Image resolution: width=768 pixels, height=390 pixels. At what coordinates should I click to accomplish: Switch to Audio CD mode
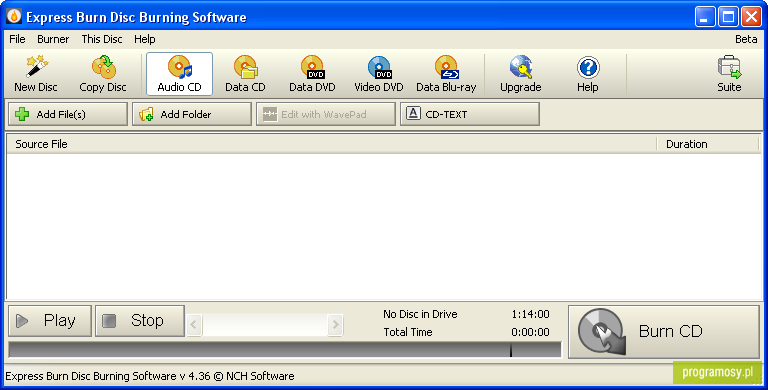tap(179, 74)
